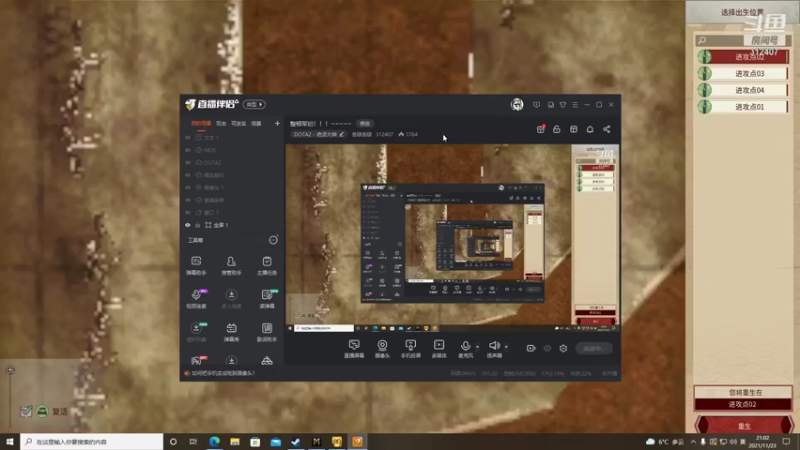Screen dimensions: 800x450
Task: Open the 手机投屏 phone casting option
Action: pos(410,349)
